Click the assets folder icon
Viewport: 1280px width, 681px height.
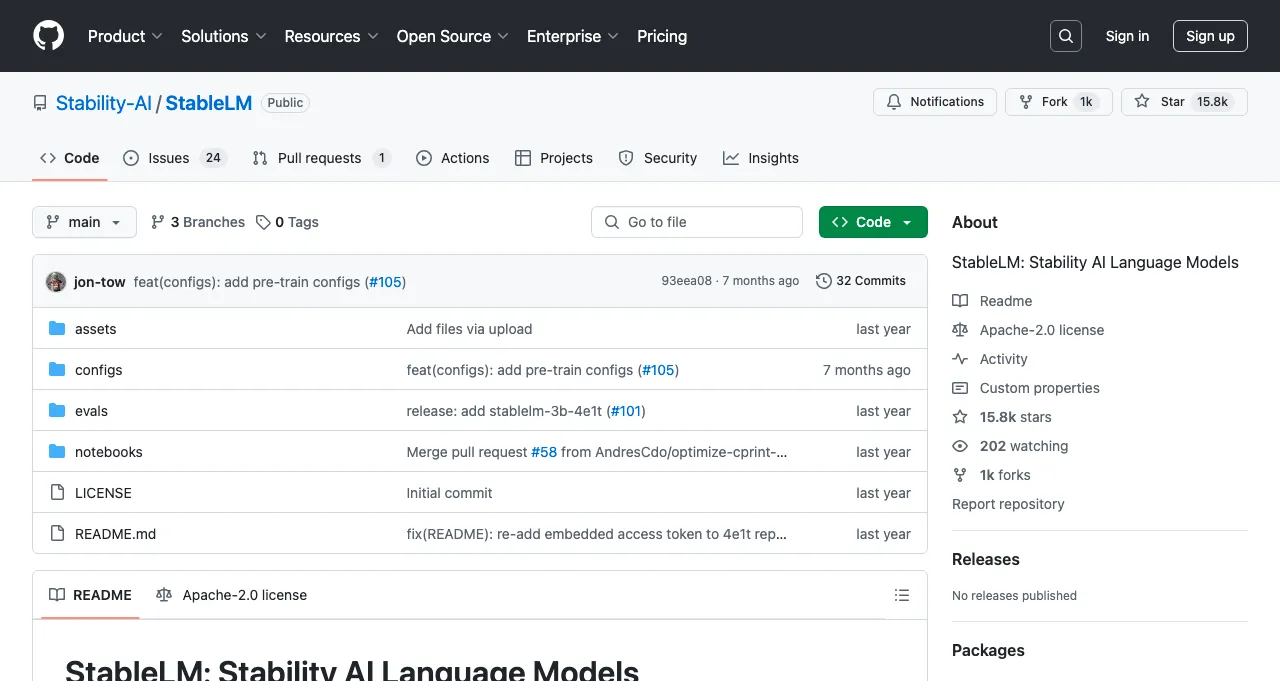(57, 329)
